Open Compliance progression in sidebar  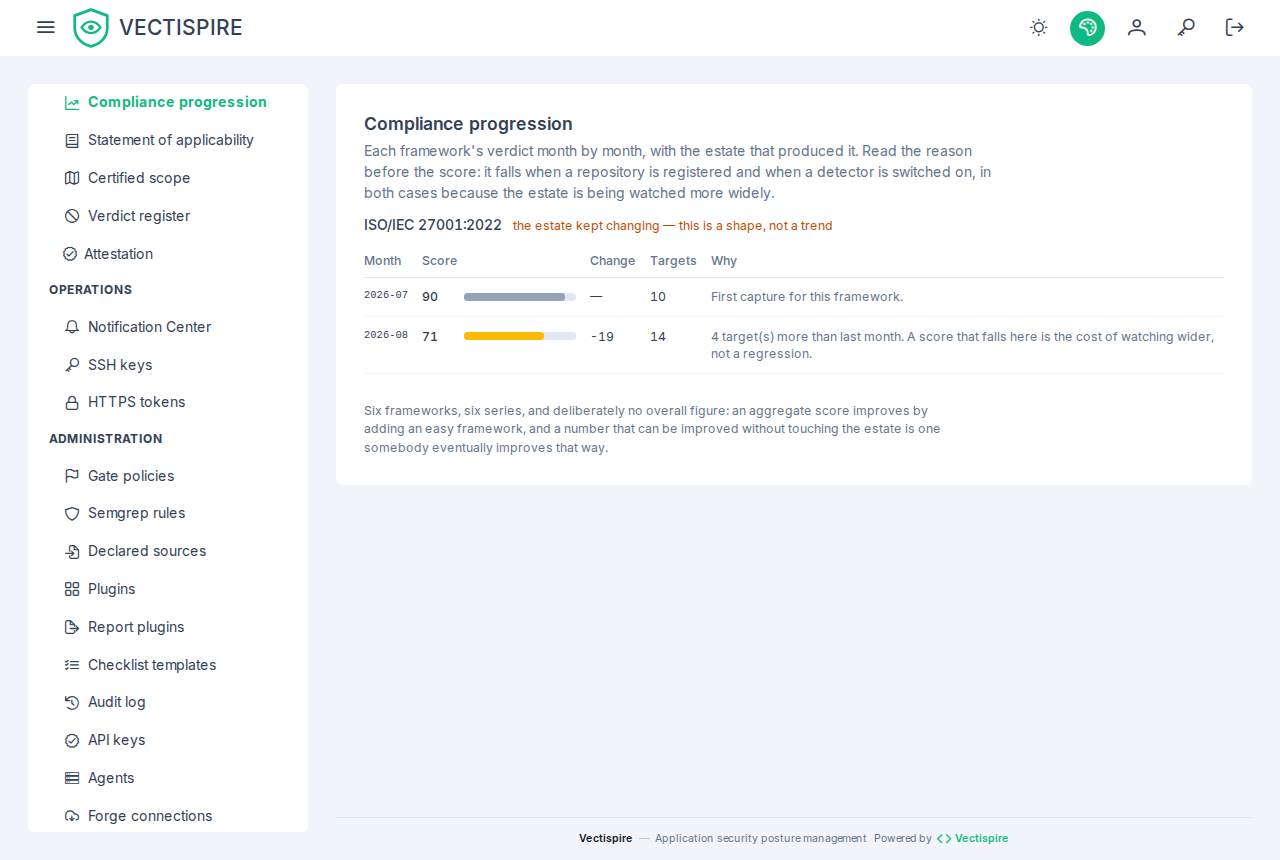166,102
